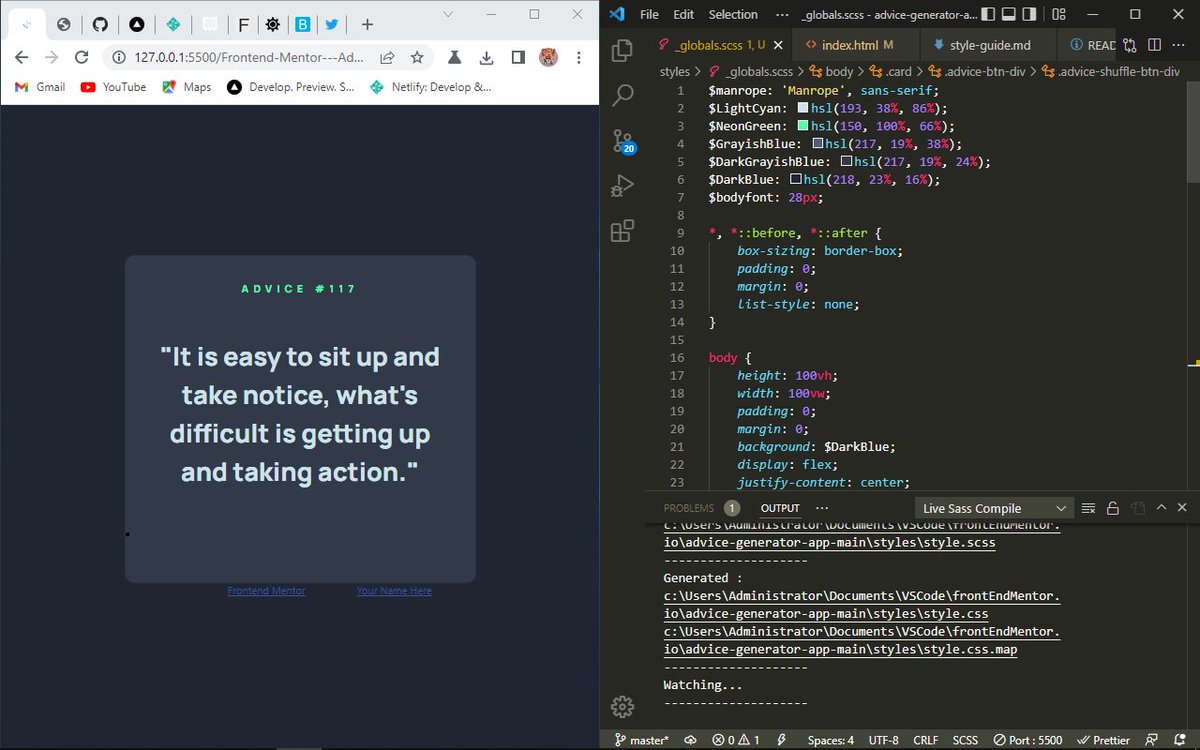Clear the Output panel
This screenshot has width=1200, height=750.
click(1088, 508)
